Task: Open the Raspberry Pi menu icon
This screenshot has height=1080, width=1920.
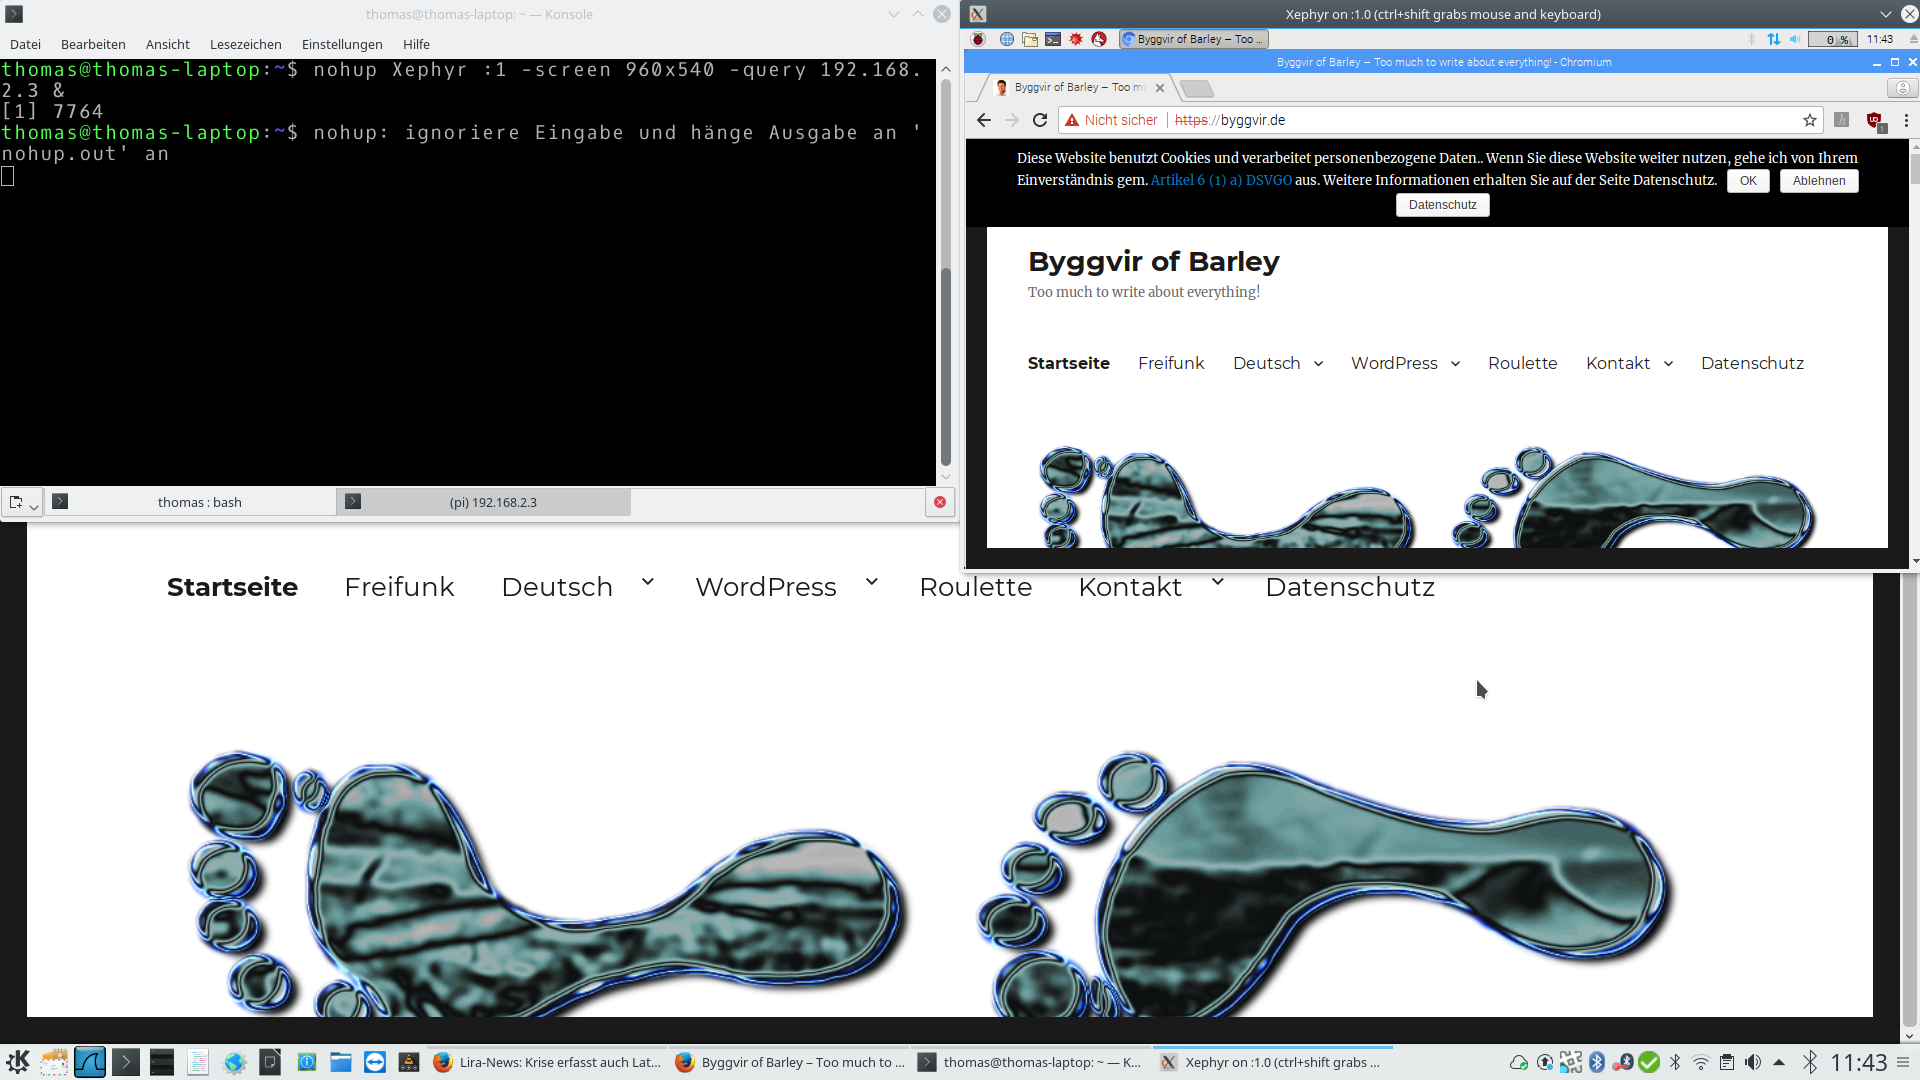Action: pos(978,39)
